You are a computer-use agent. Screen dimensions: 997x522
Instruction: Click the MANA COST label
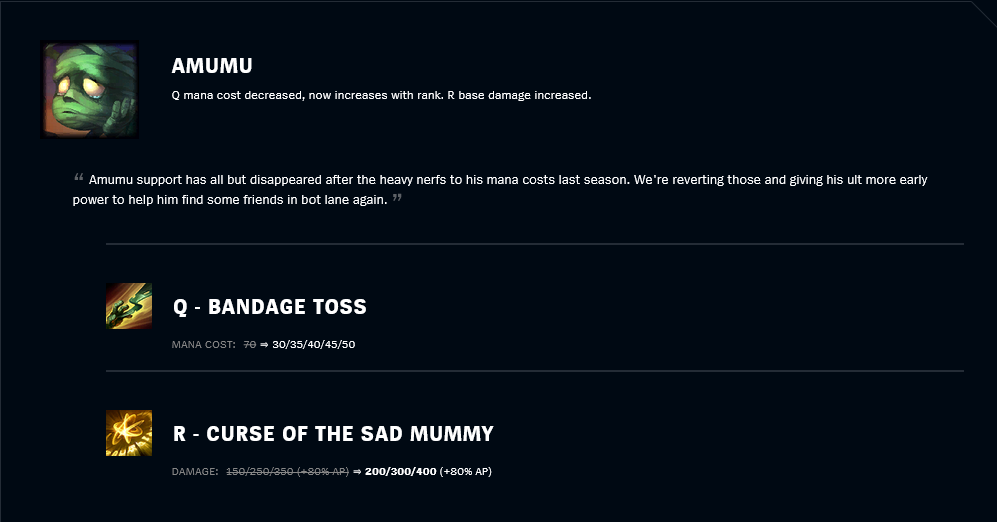tap(203, 345)
